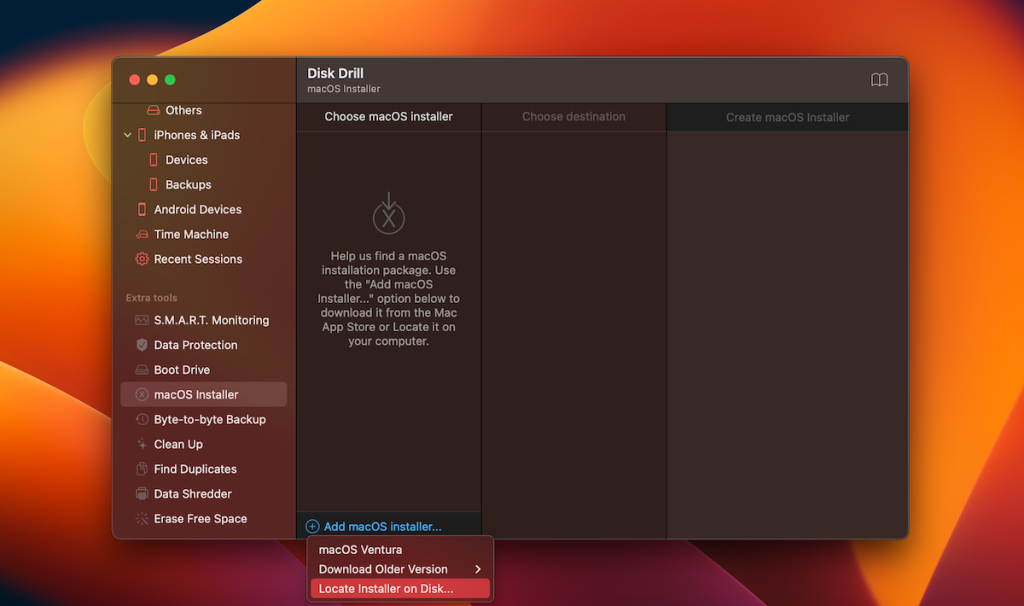Screen dimensions: 1024x606
Task: Open the Create macOS Installer step
Action: click(x=786, y=117)
